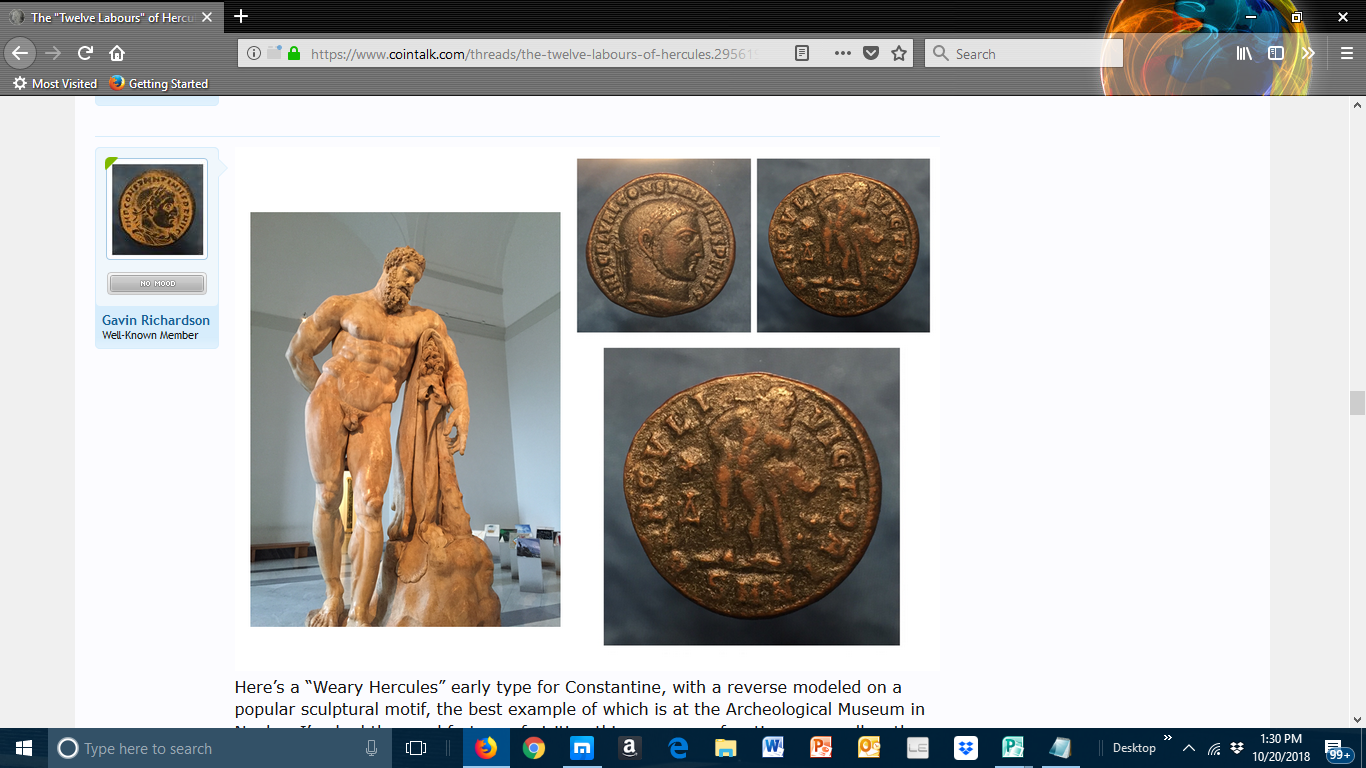Click the Getting Started bookmark
This screenshot has height=768, width=1366.
click(159, 84)
